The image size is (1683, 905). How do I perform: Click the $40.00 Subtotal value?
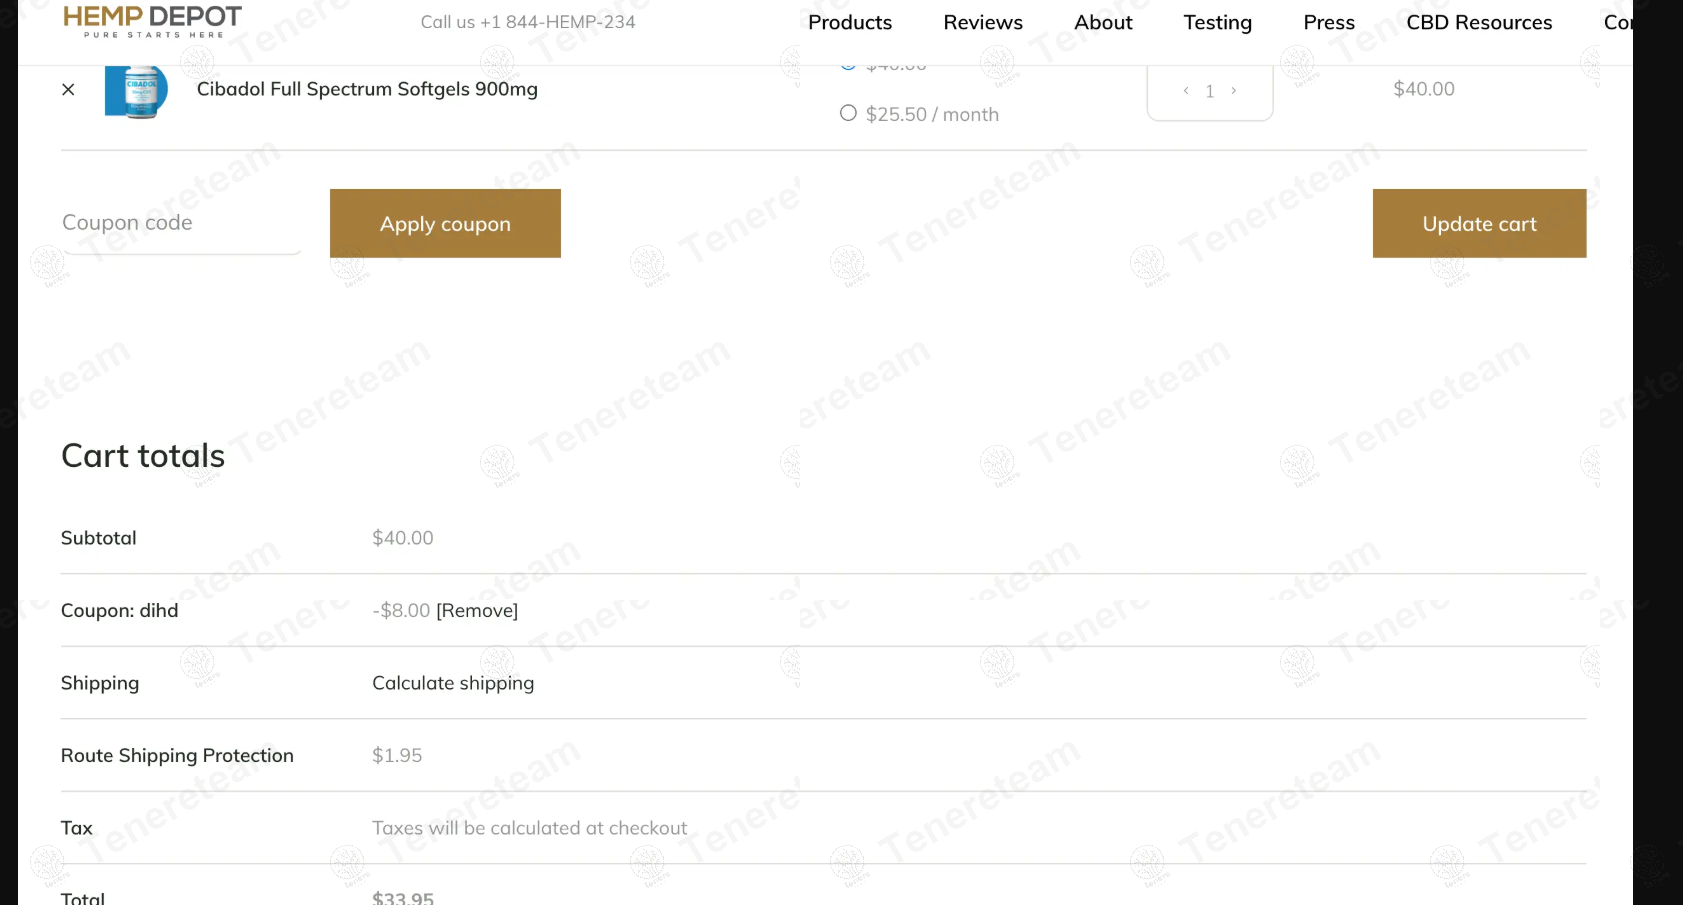[x=403, y=538]
